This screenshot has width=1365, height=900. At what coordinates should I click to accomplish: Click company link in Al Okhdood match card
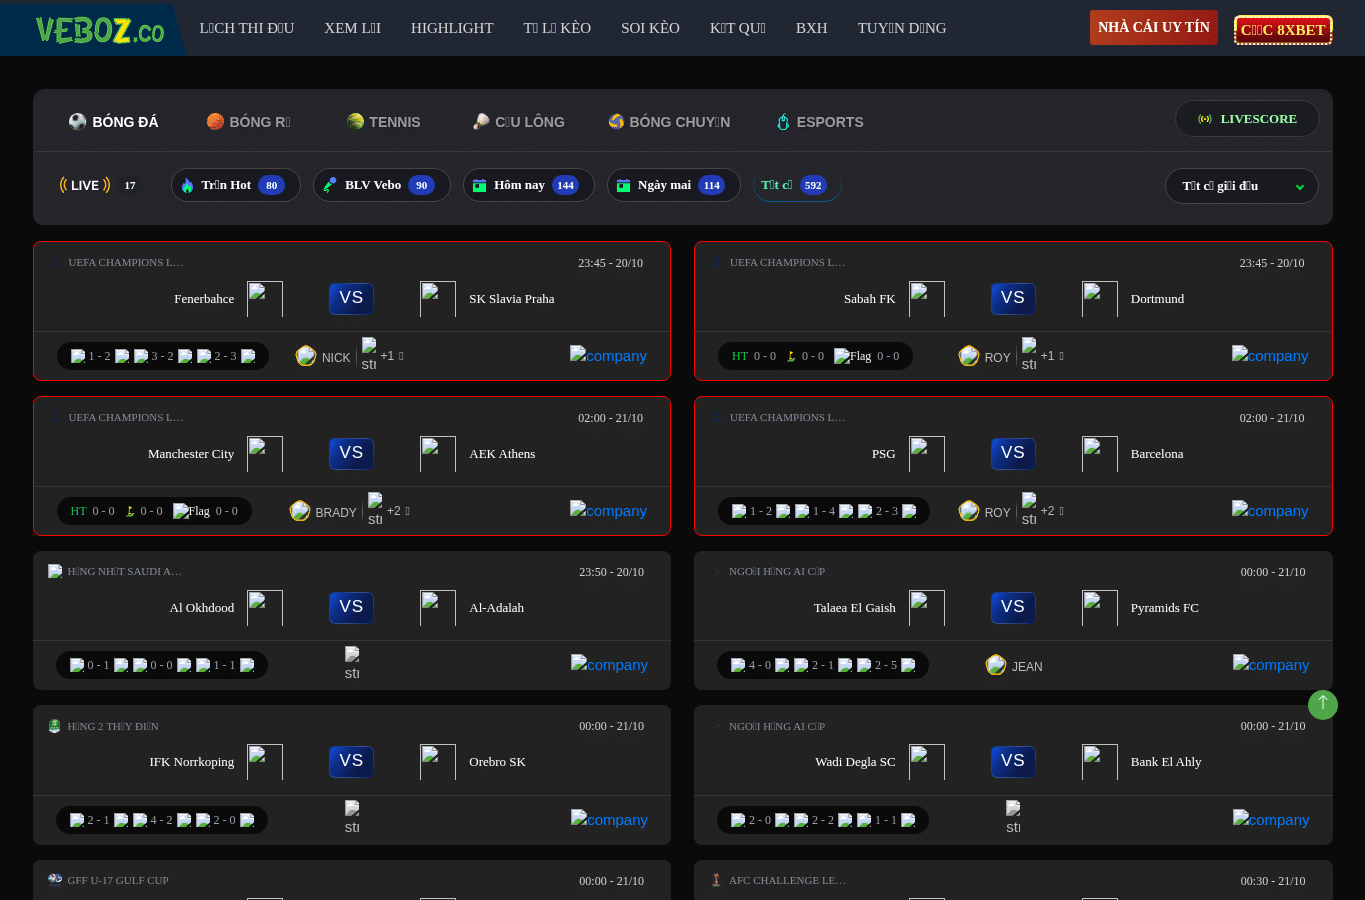tap(609, 664)
